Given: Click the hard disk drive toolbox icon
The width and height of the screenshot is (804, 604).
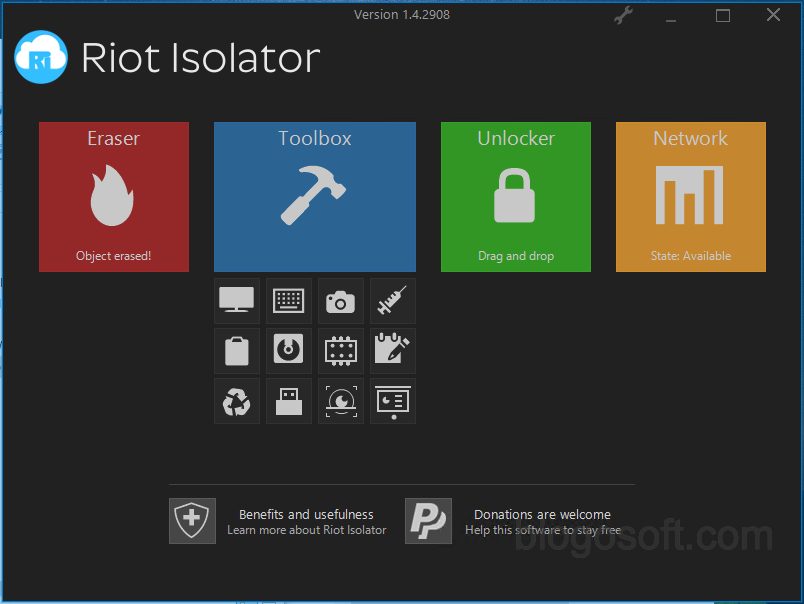Looking at the screenshot, I should coord(289,351).
